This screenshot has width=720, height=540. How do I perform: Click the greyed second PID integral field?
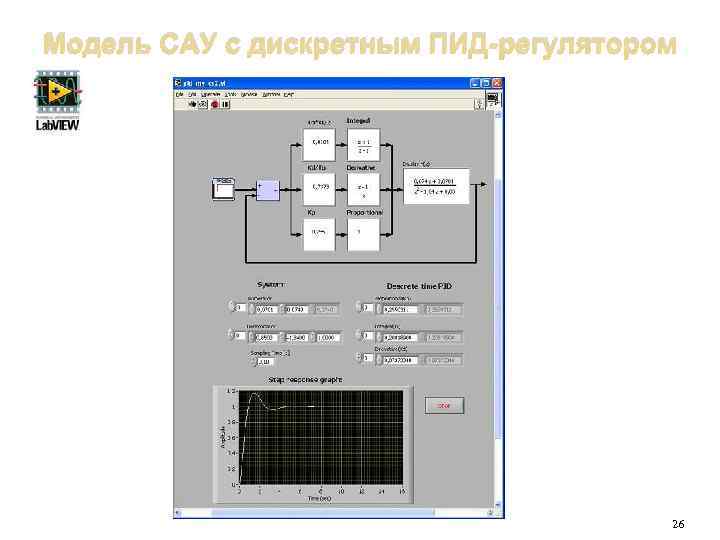pyautogui.click(x=443, y=338)
